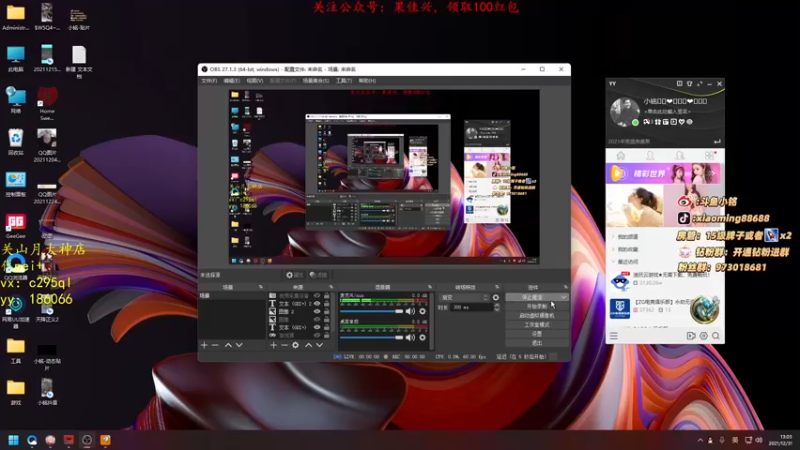Toggle visibility of the browser source in last row
This screenshot has height=450, width=800.
(x=317, y=335)
